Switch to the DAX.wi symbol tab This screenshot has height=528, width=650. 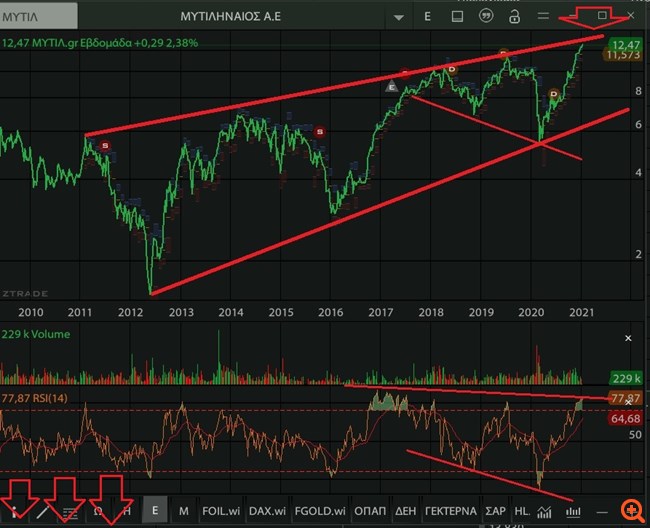pos(267,510)
